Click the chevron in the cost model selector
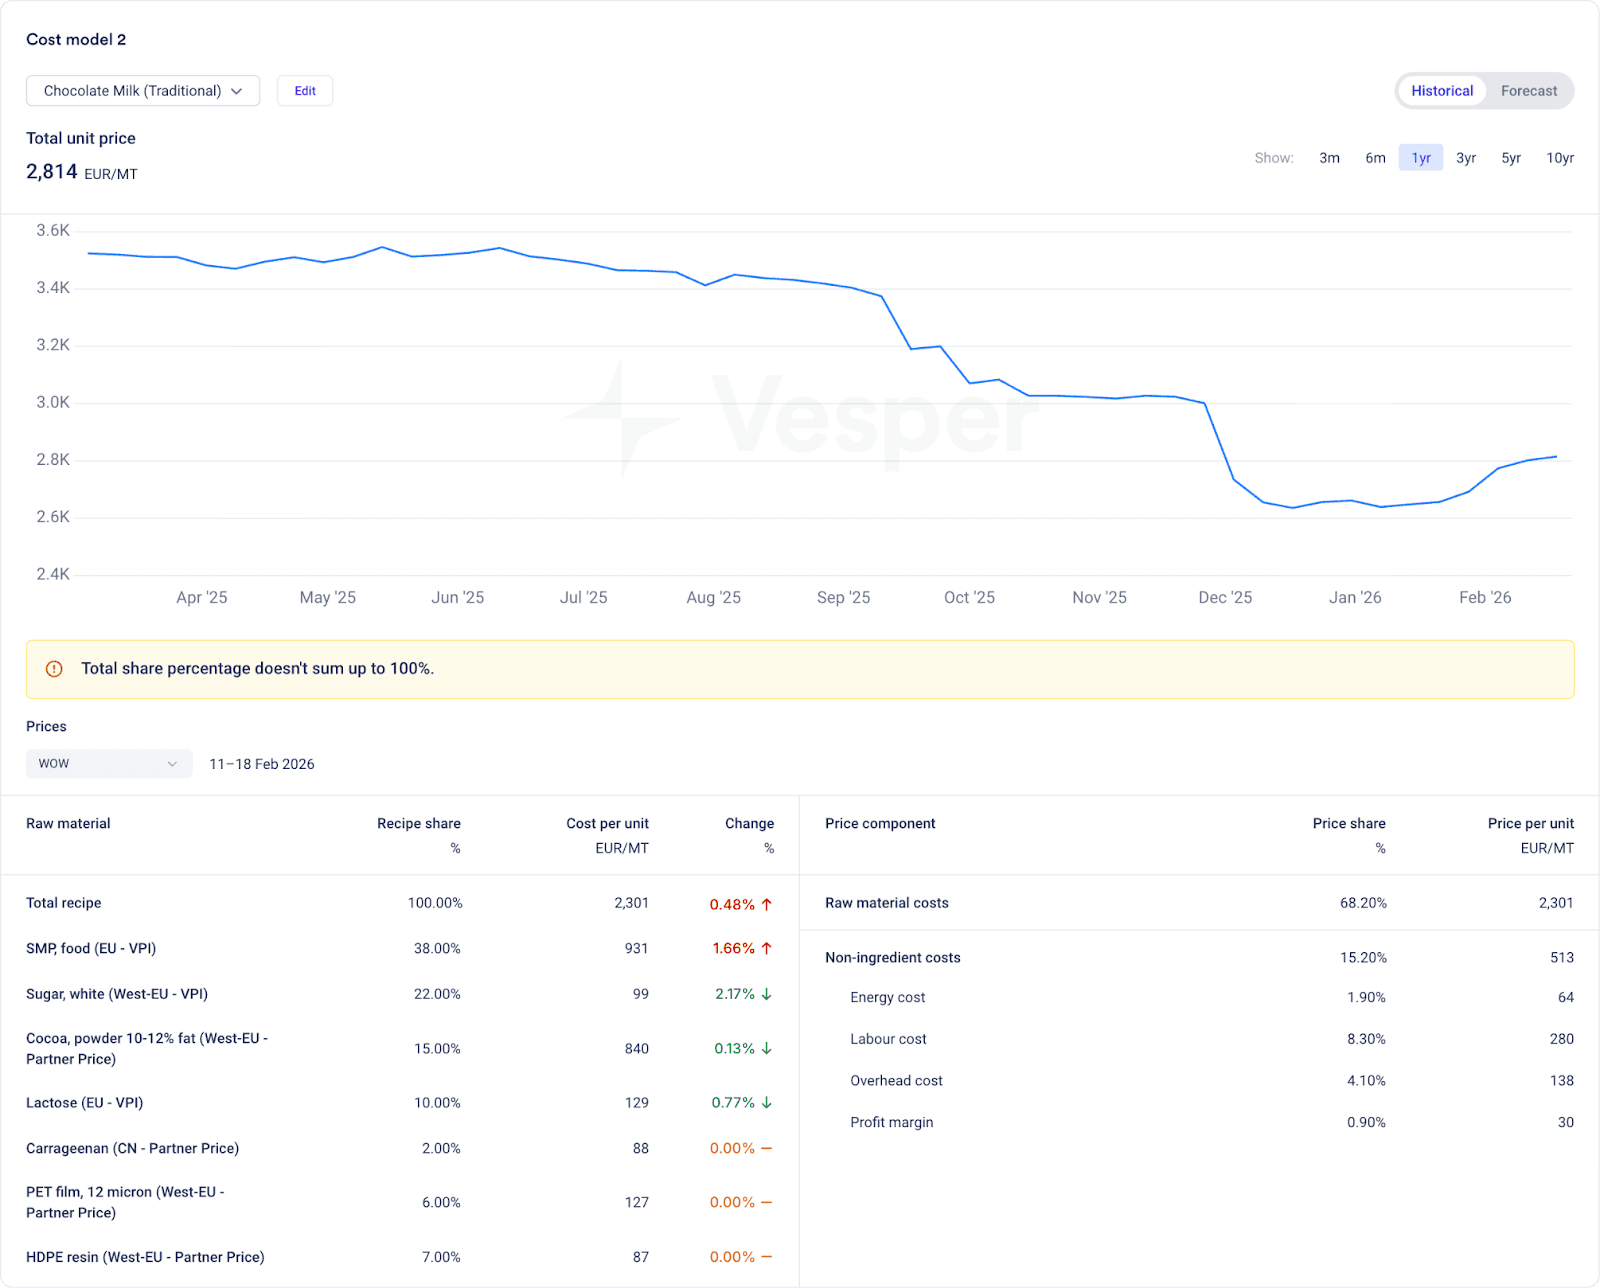The width and height of the screenshot is (1600, 1288). 237,91
